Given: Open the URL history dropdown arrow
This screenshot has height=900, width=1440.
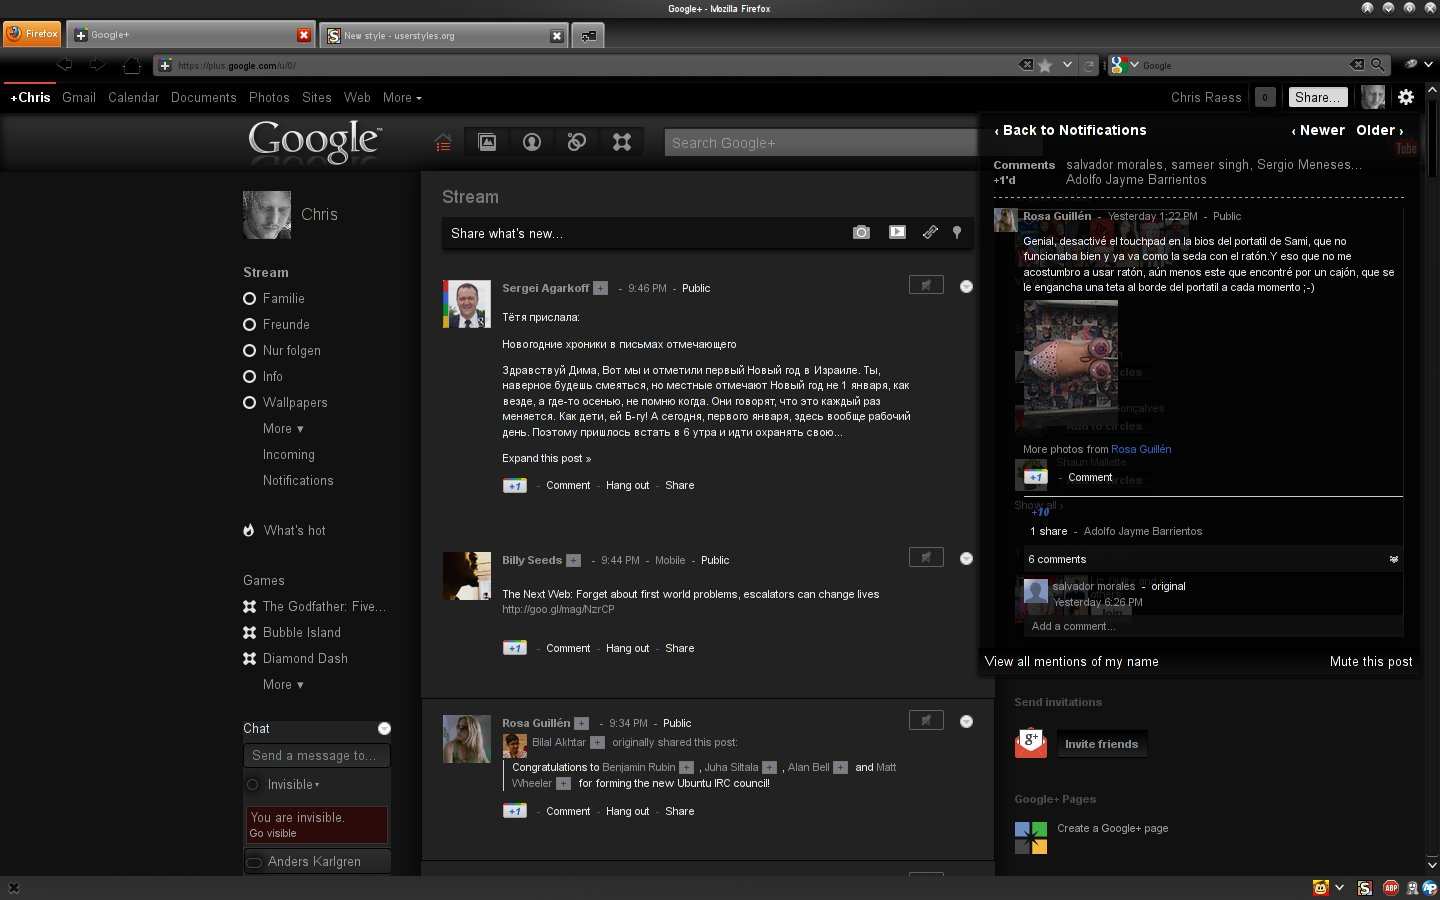Looking at the screenshot, I should coord(1067,65).
